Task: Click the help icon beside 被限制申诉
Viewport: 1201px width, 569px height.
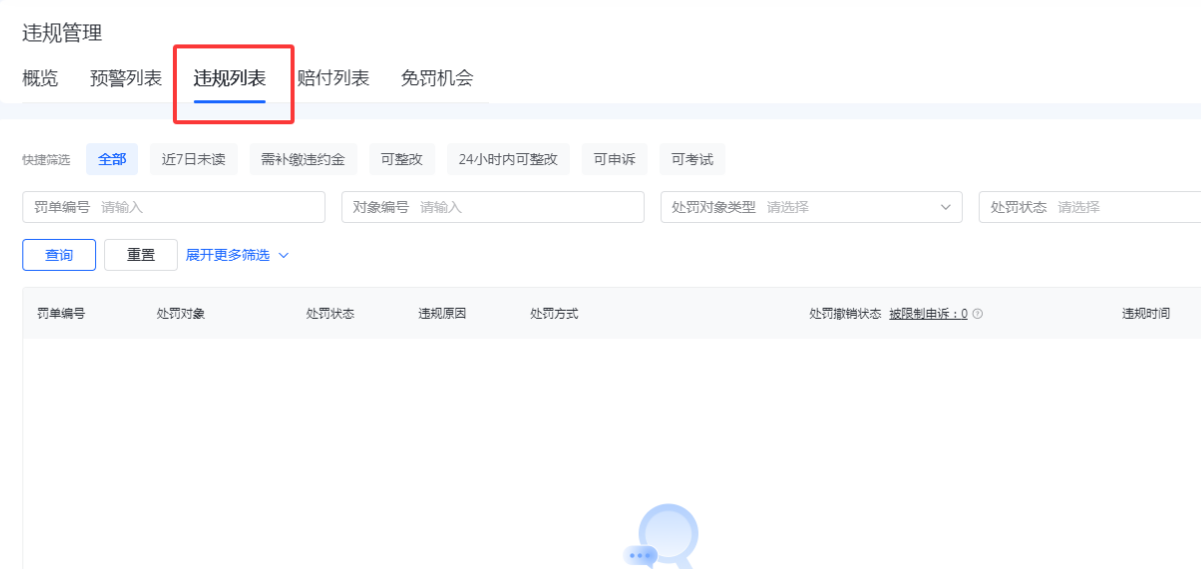Action: pos(977,314)
